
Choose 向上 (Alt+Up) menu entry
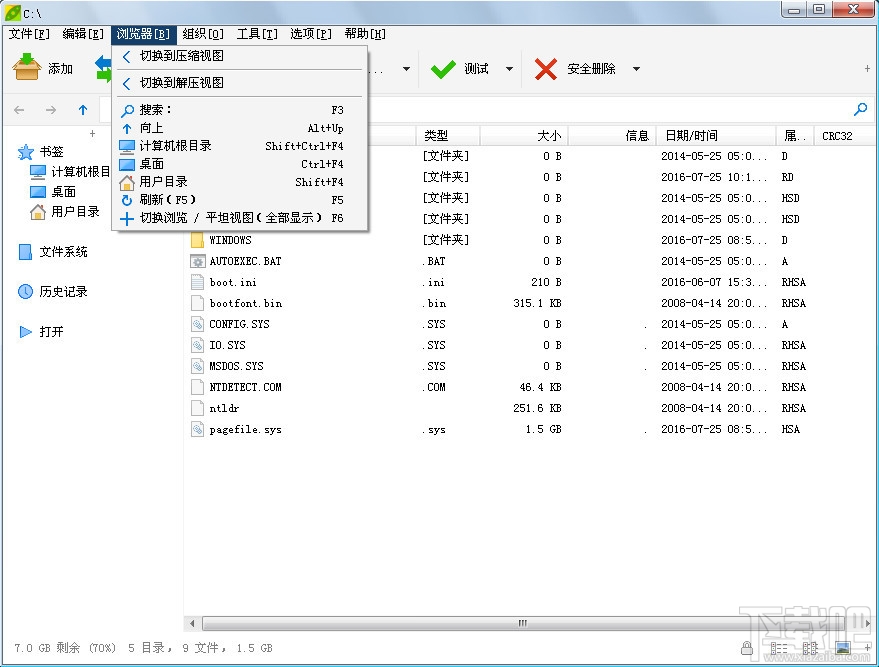[x=240, y=128]
